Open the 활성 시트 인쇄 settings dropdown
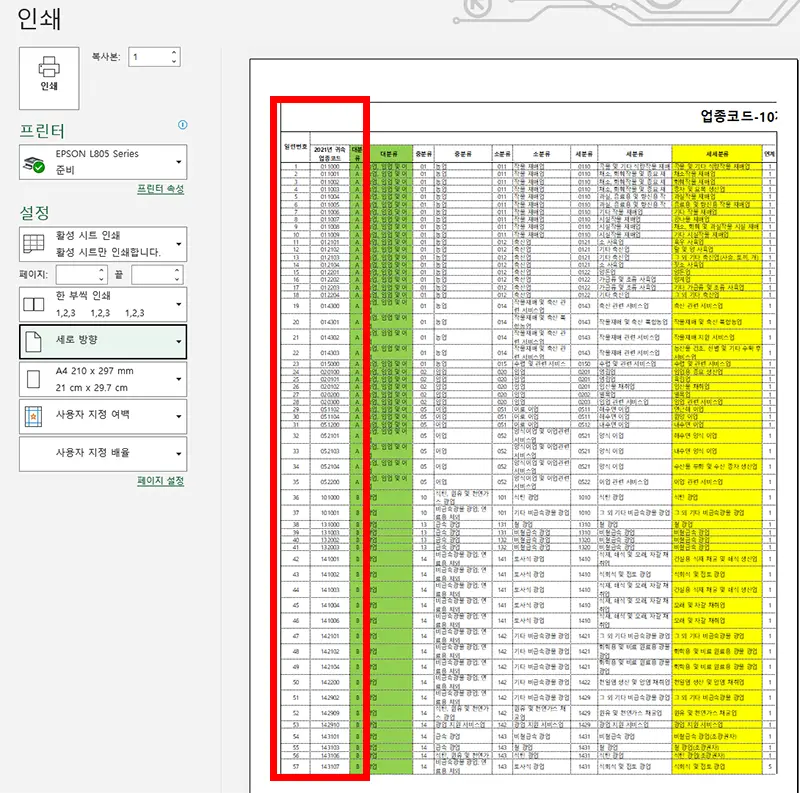The width and height of the screenshot is (800, 793). click(178, 242)
